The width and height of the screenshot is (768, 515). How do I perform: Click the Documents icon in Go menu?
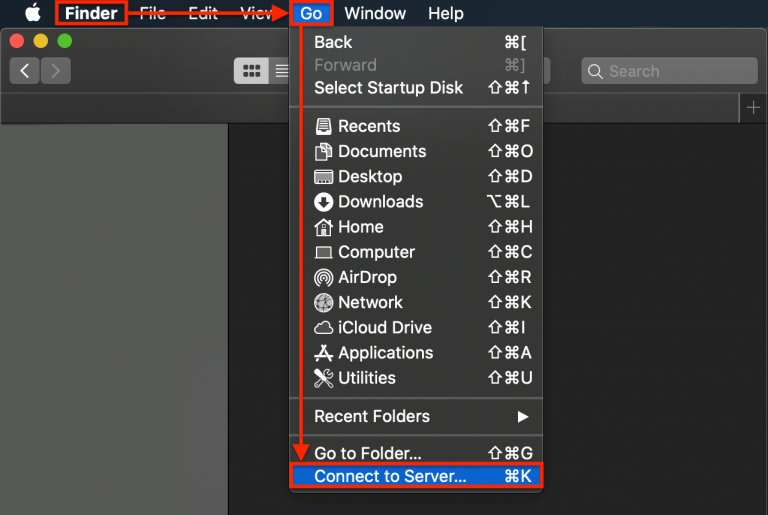(x=323, y=152)
